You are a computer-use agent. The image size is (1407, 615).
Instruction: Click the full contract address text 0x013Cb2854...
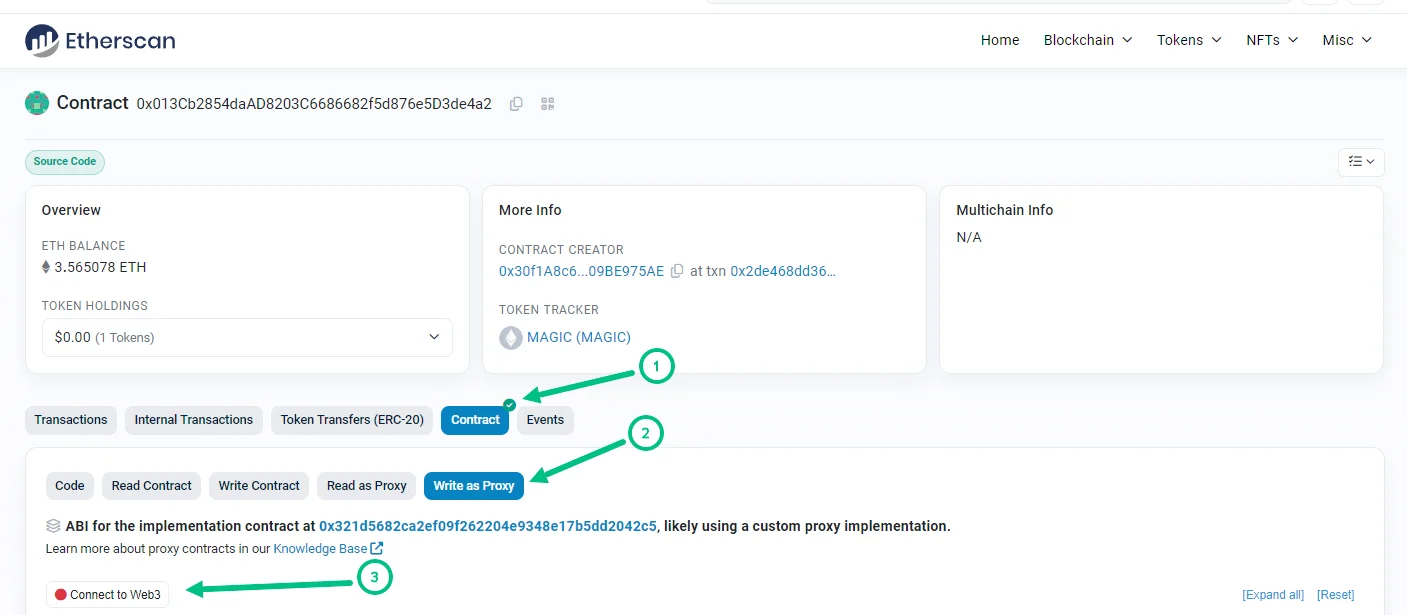[x=314, y=104]
